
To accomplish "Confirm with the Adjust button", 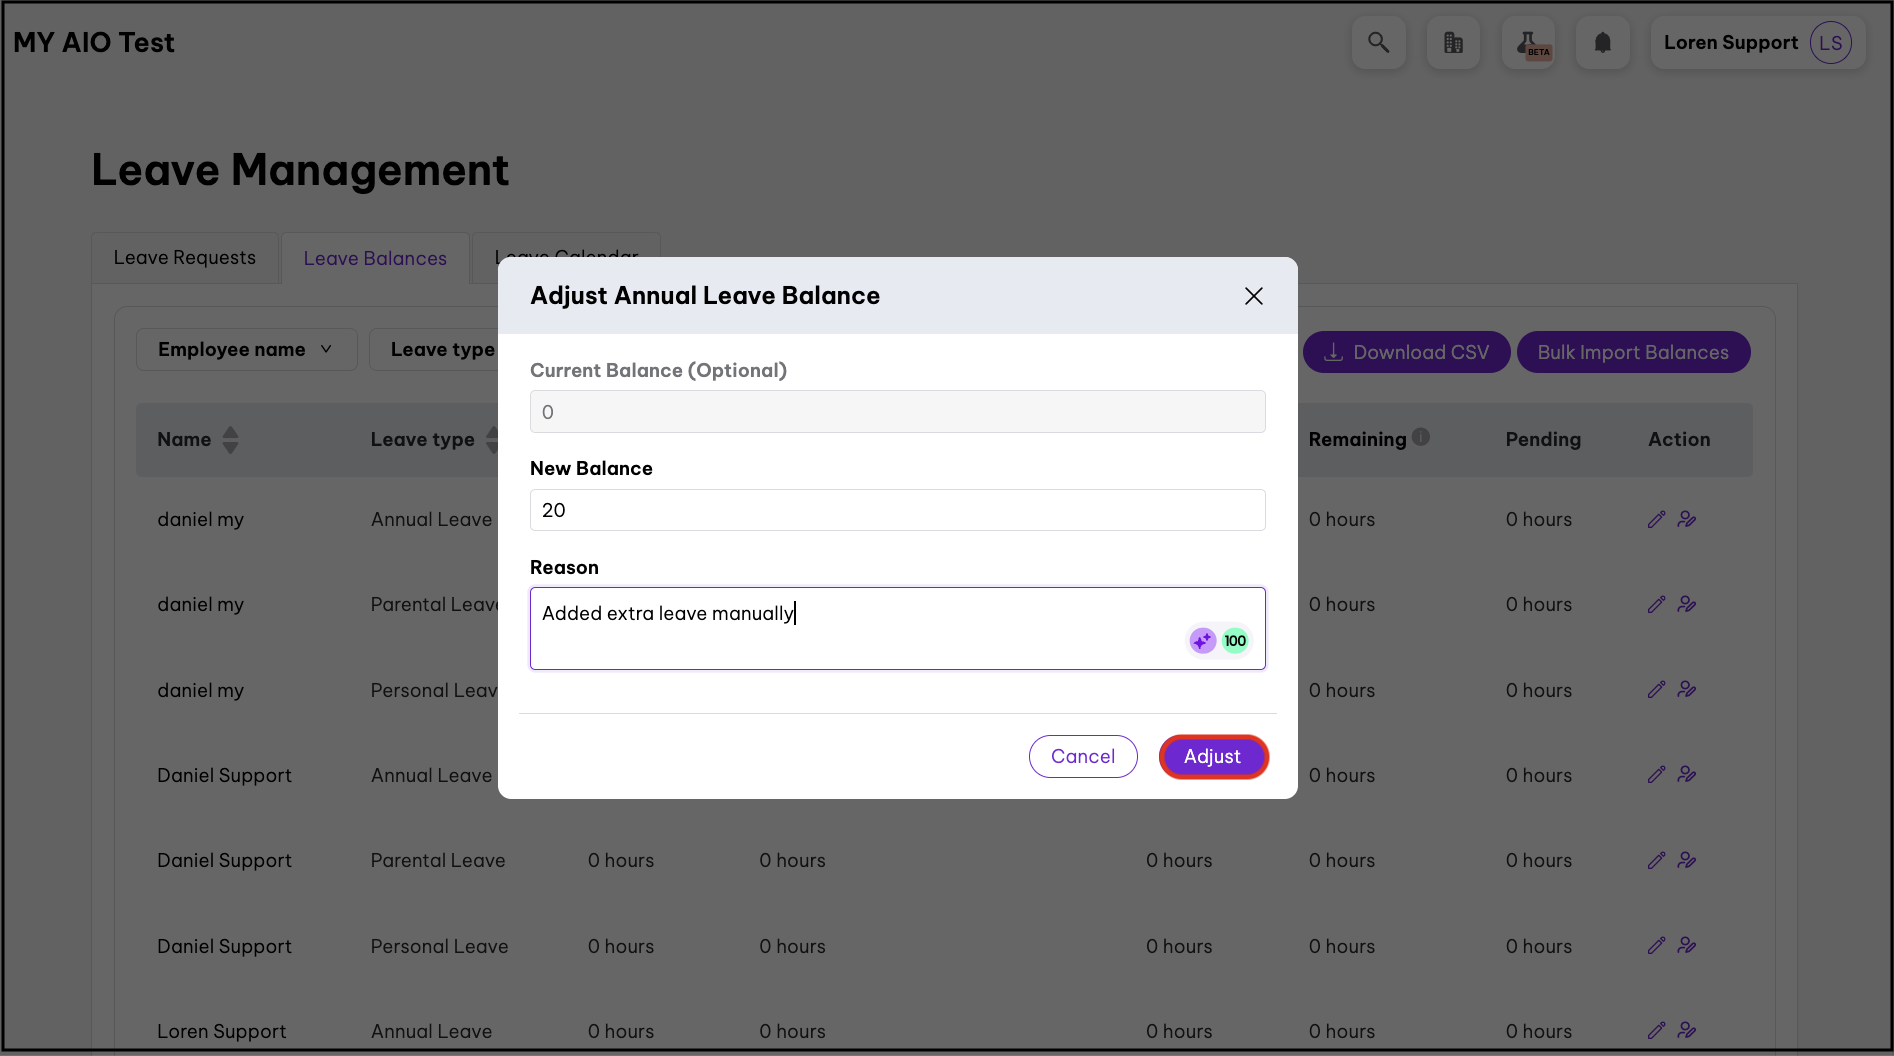I will 1213,756.
